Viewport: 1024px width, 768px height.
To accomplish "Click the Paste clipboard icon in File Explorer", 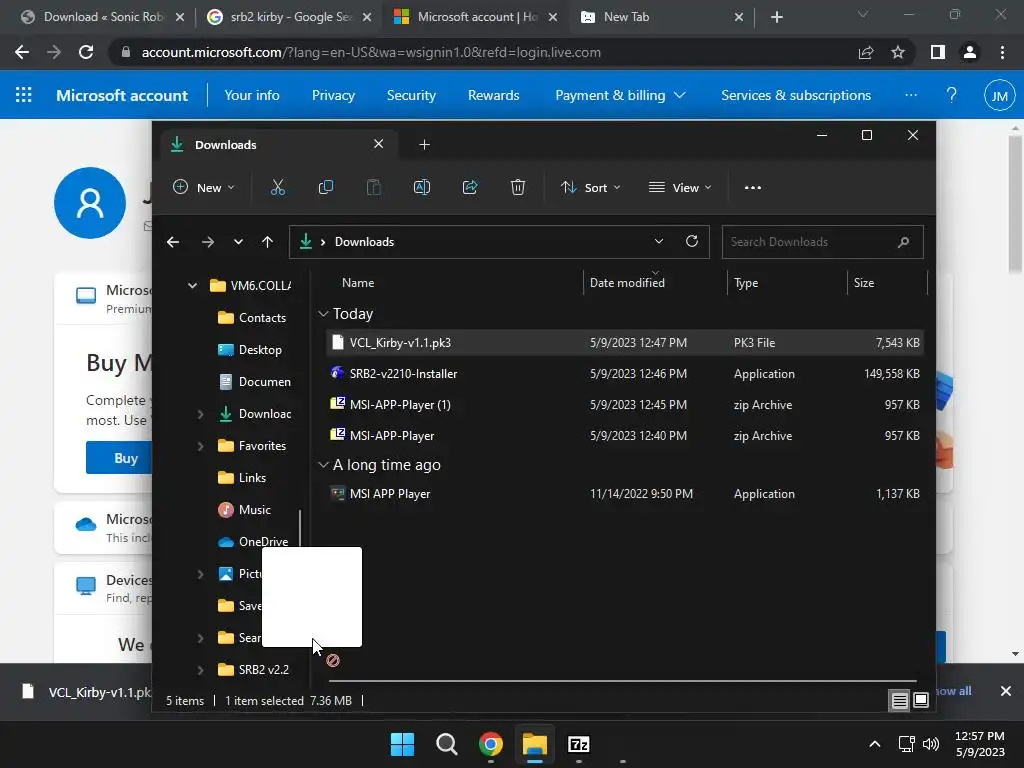I will click(374, 187).
